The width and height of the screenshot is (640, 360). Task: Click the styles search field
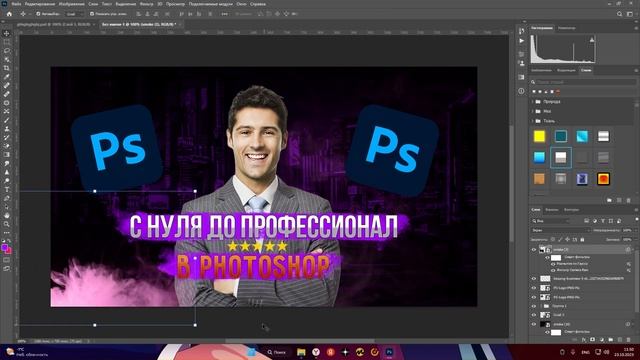coord(584,82)
